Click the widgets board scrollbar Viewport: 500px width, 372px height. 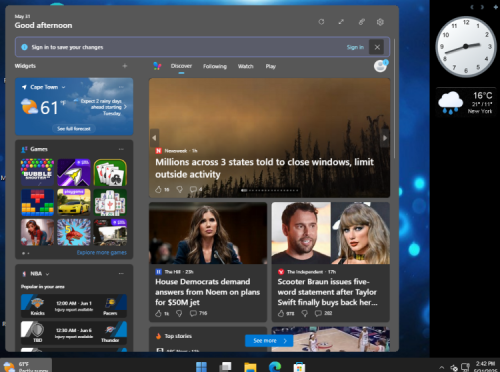395,98
